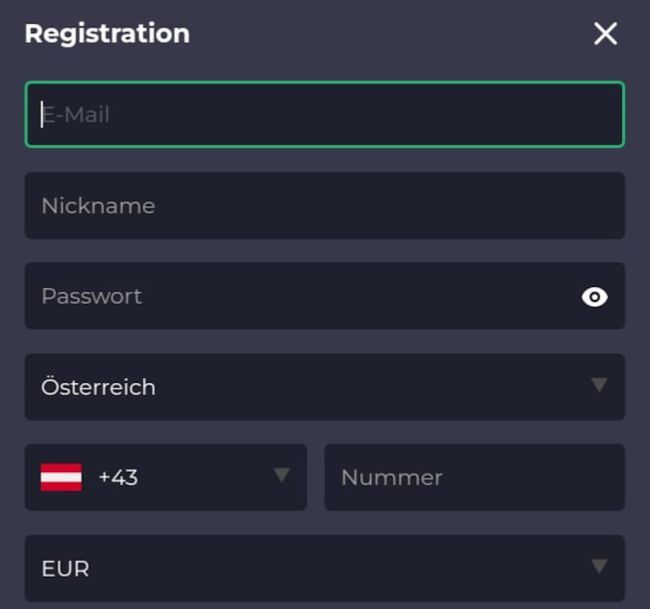Screen dimensions: 650x609
Task: Click the +43 code label
Action: (118, 478)
